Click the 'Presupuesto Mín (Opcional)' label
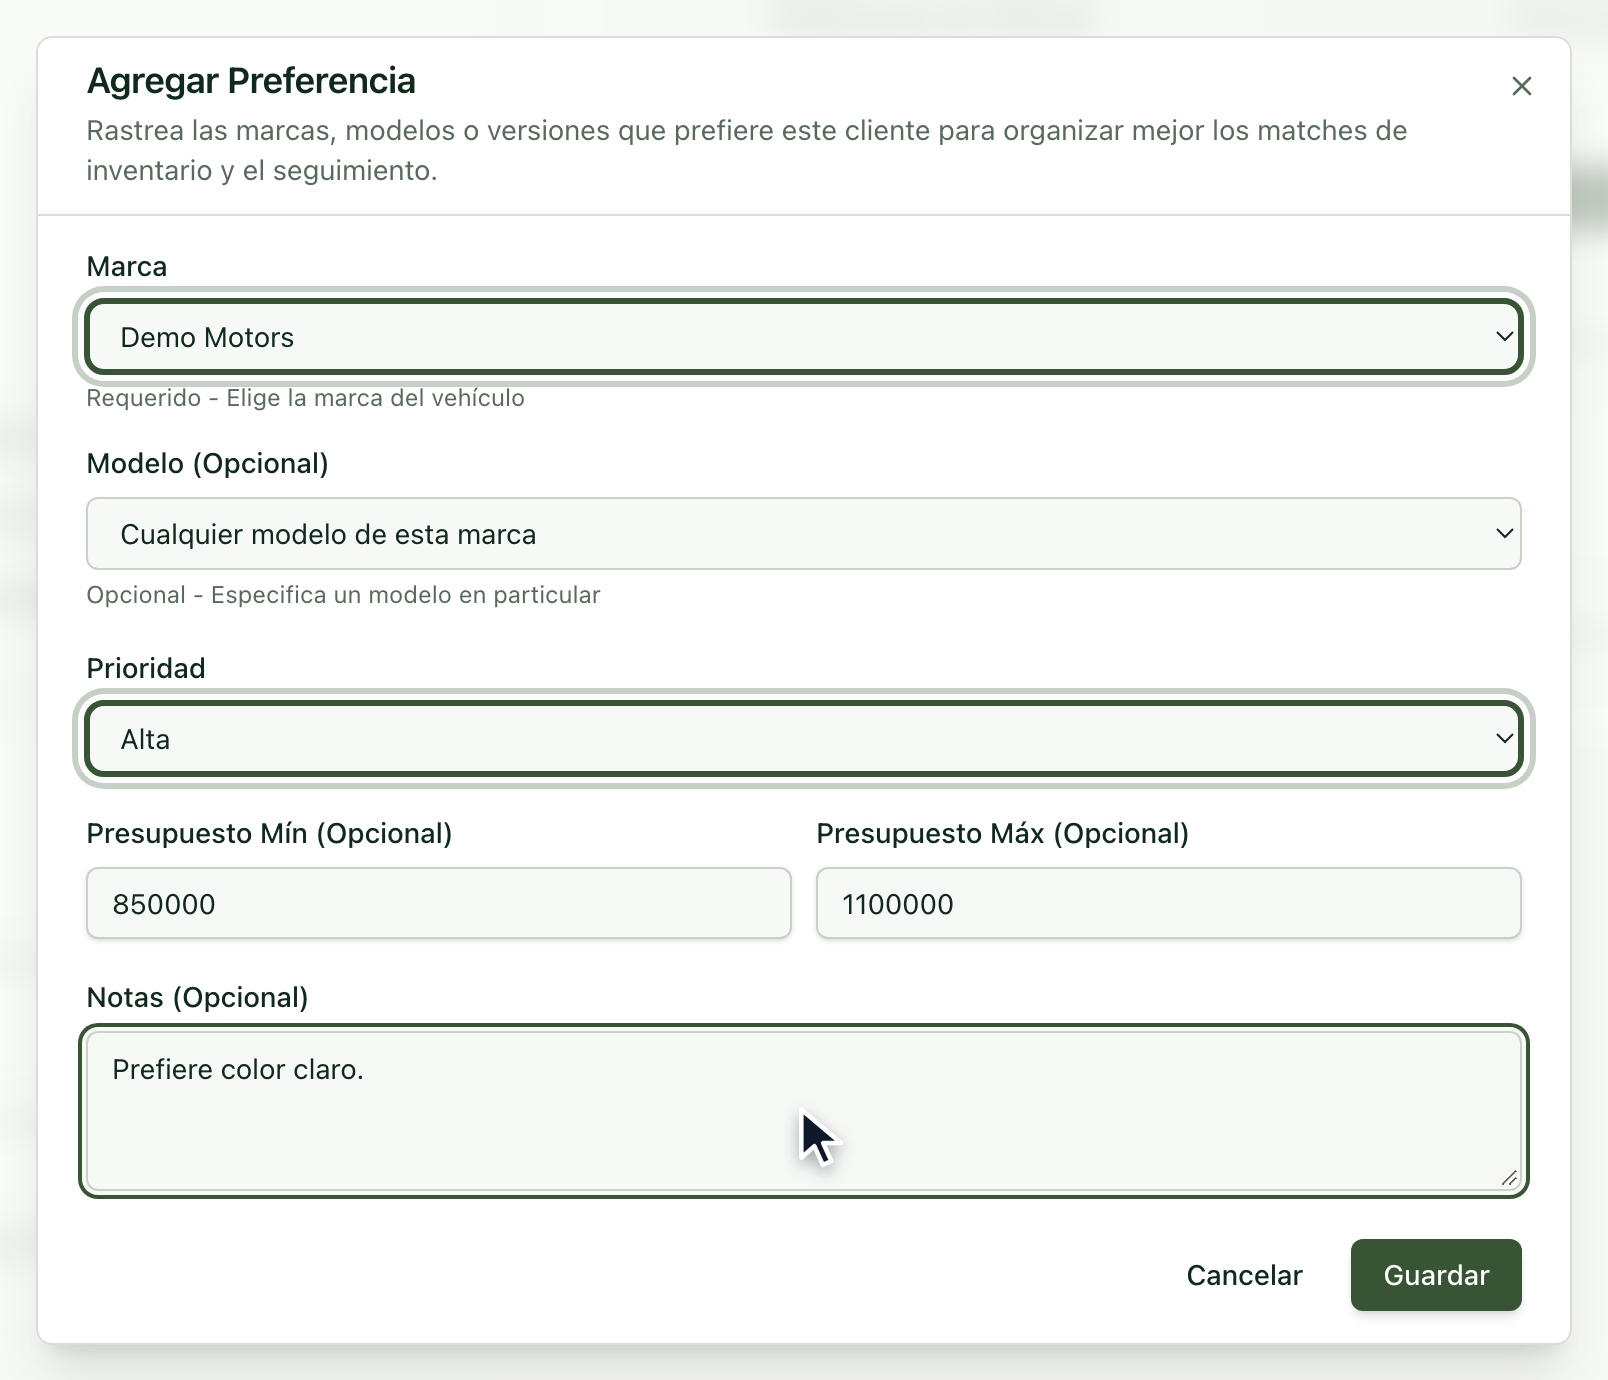Screen dimensions: 1608x1380 [x=270, y=834]
